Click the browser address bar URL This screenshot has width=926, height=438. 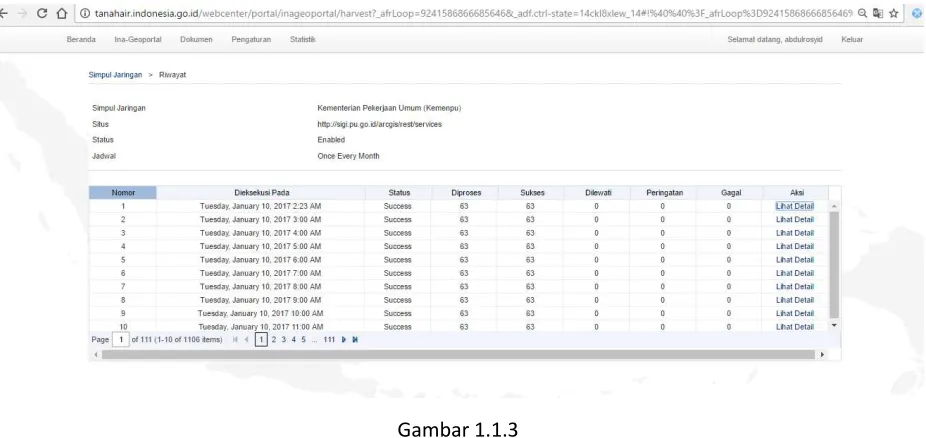coord(472,13)
